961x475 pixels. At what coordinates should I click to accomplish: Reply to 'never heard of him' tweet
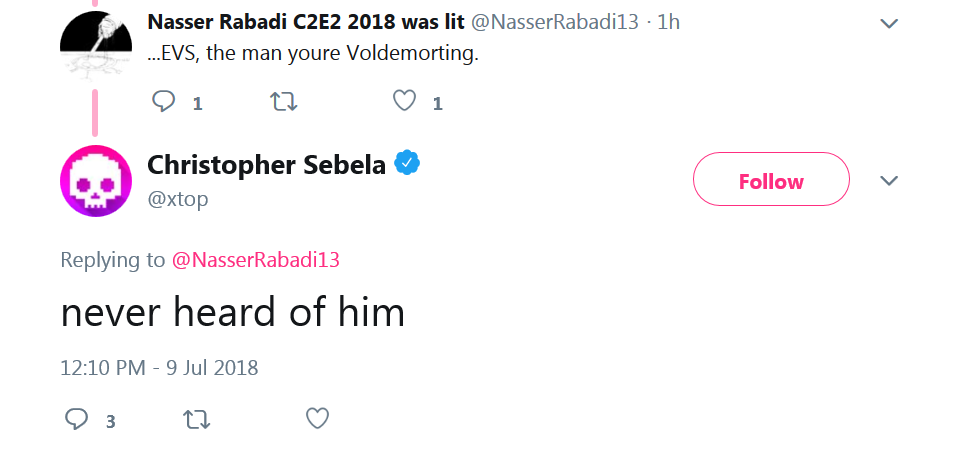pyautogui.click(x=77, y=419)
